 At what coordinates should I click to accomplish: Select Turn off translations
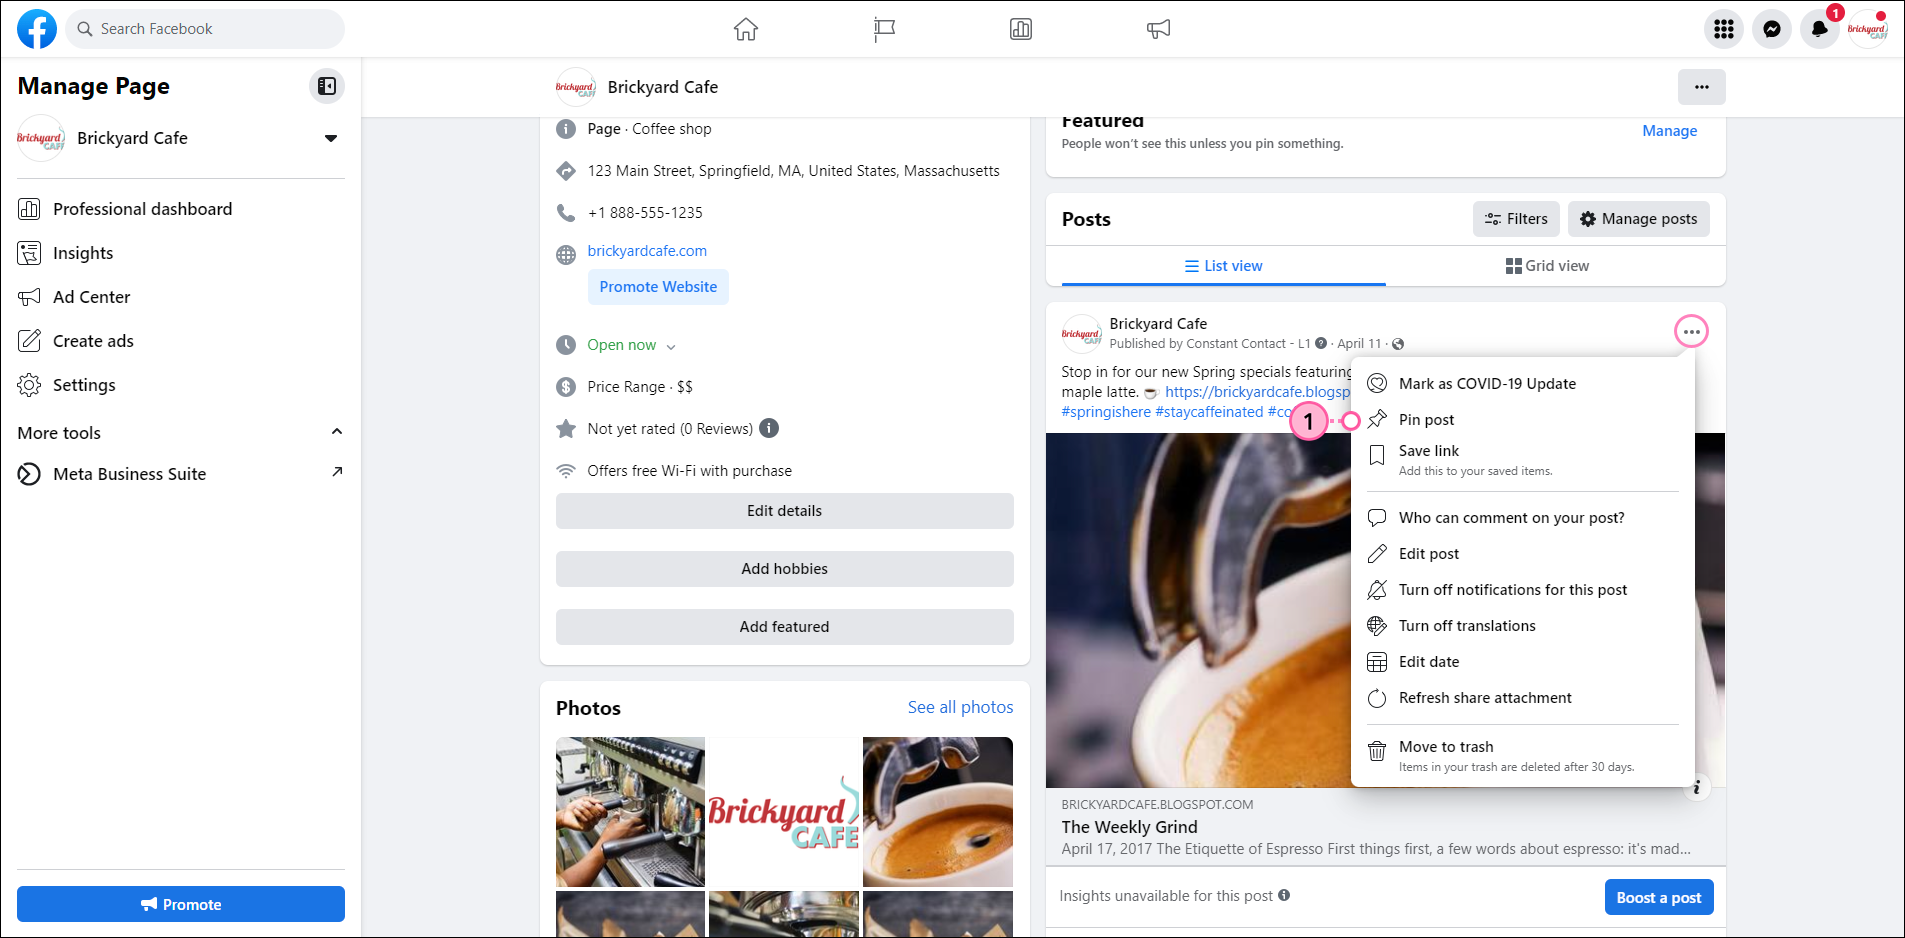1522,626
